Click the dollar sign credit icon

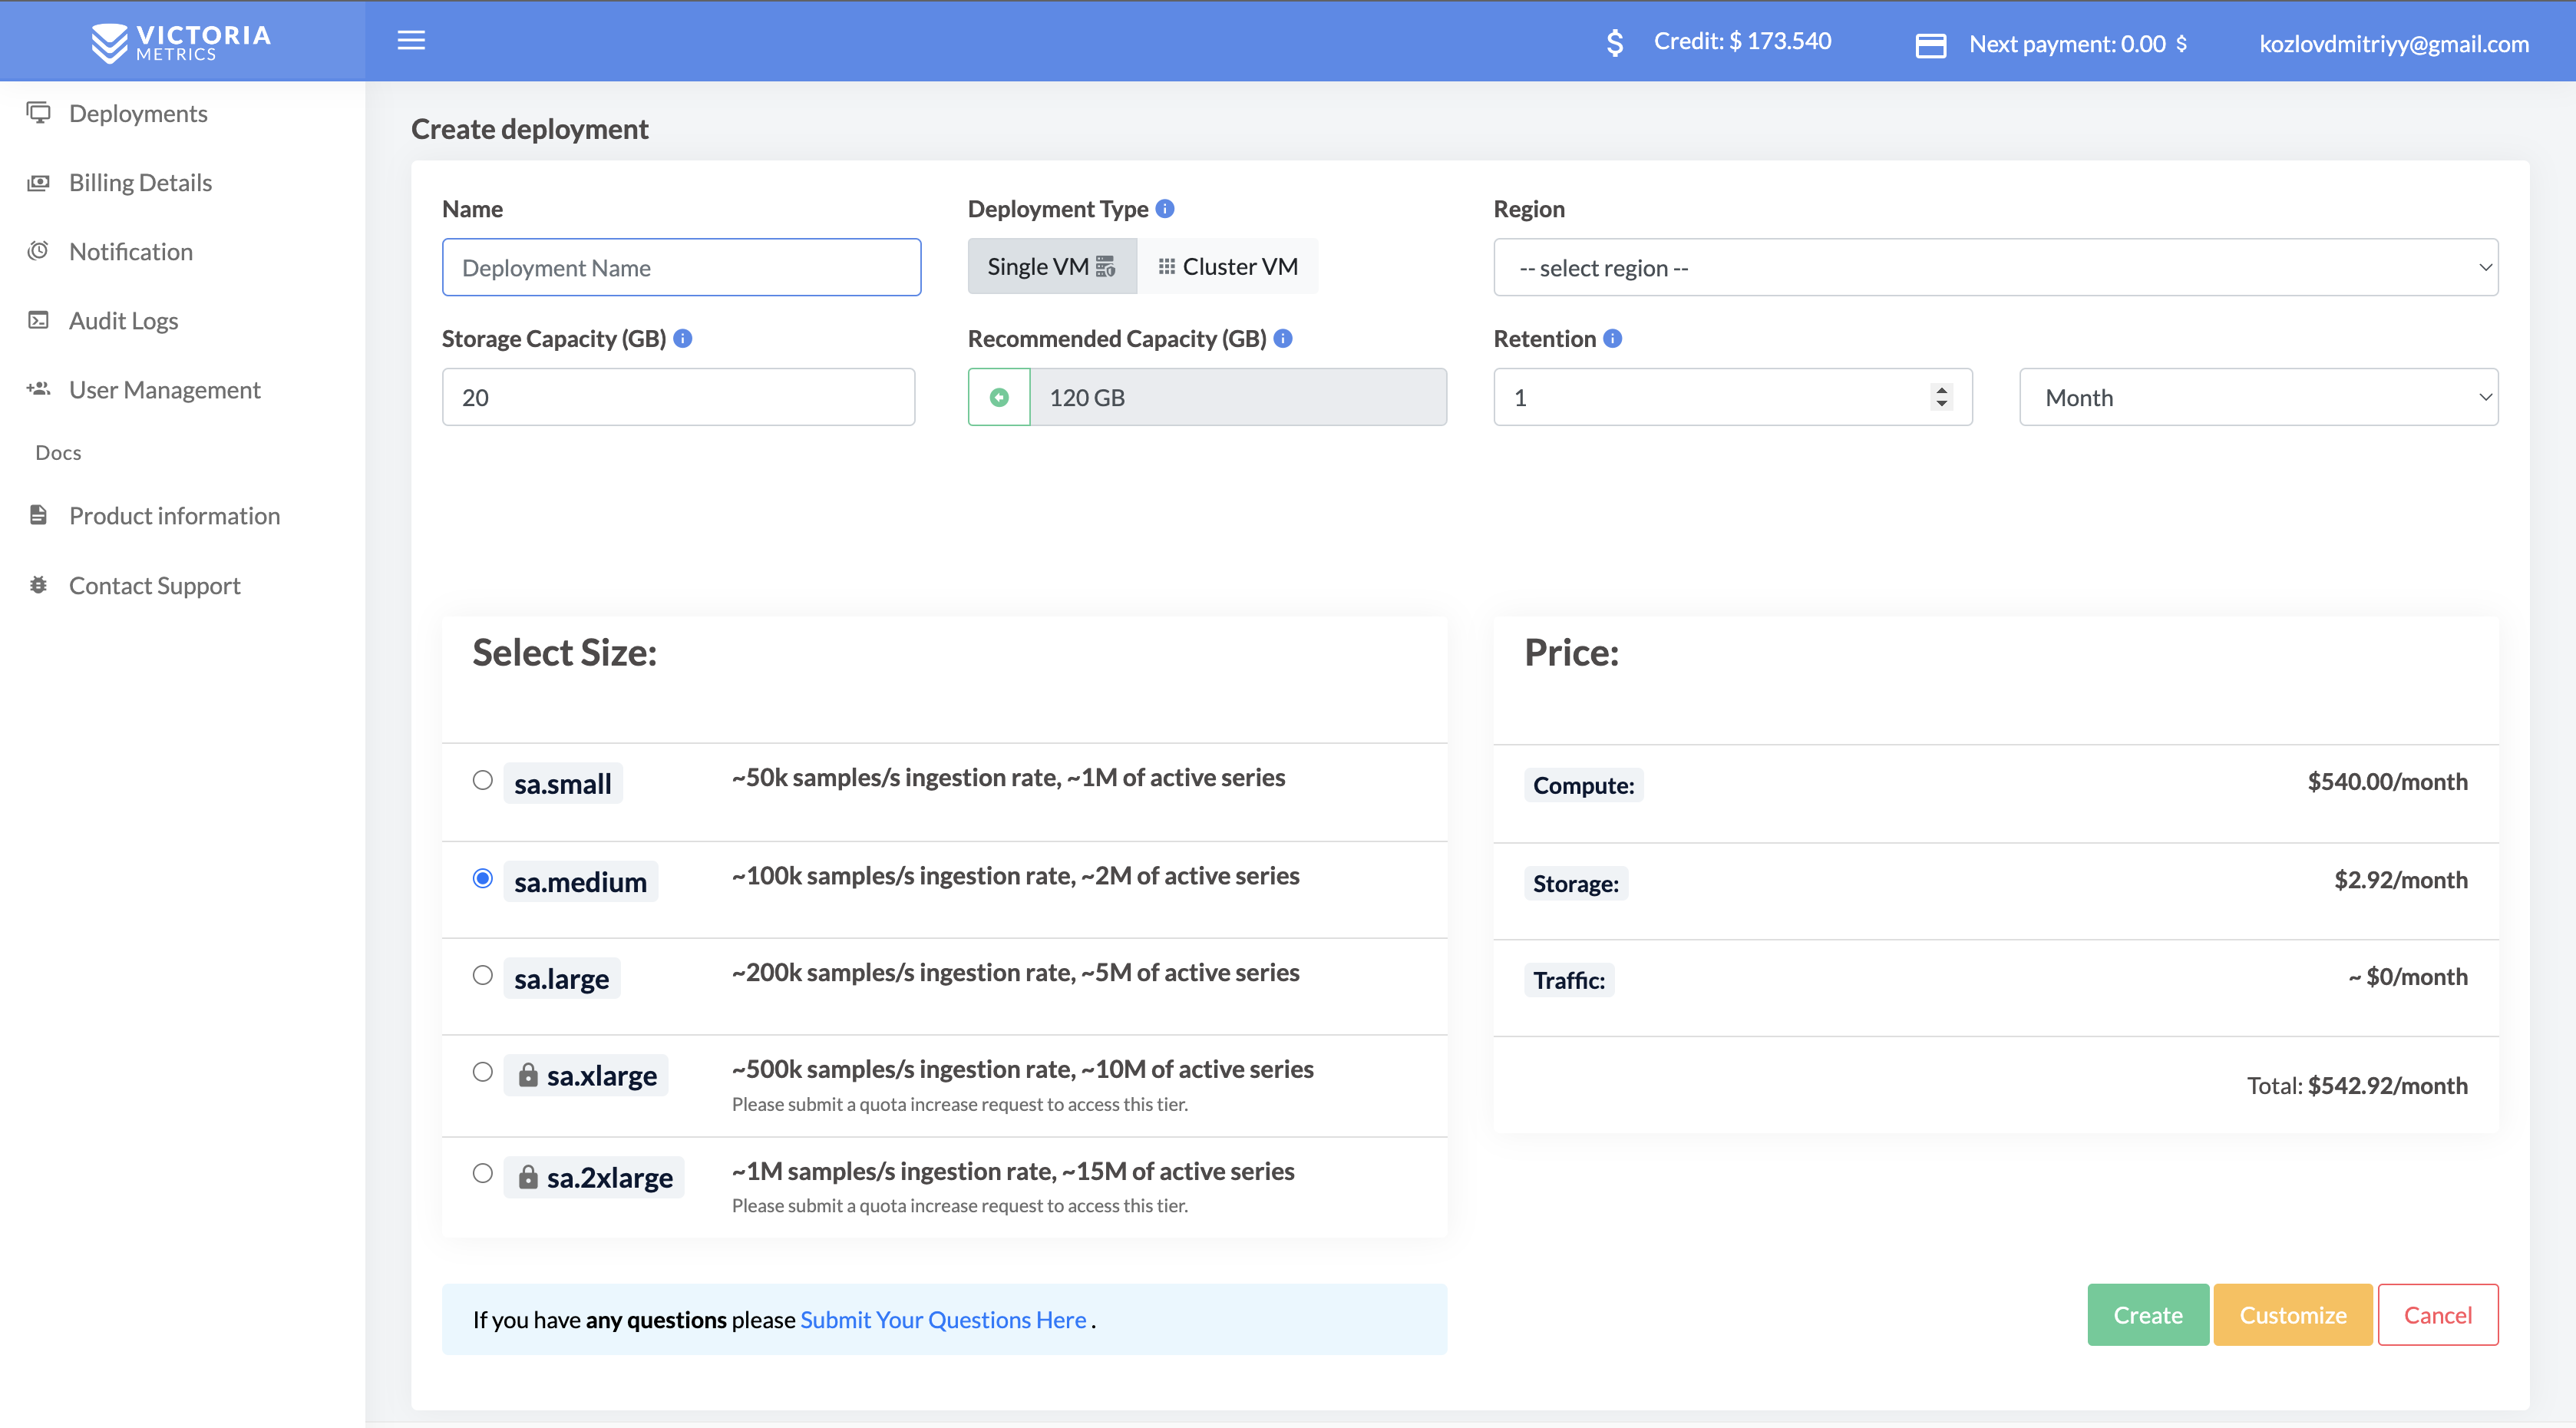click(1614, 42)
